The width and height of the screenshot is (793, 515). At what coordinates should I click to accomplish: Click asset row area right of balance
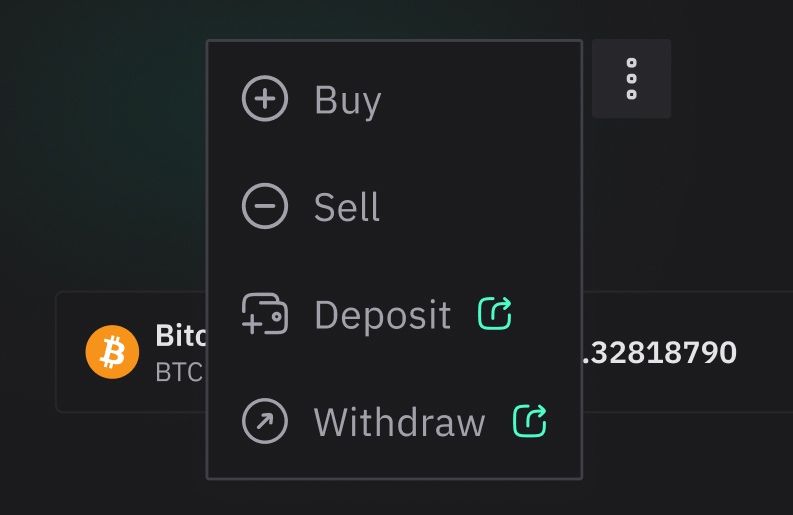click(x=765, y=352)
